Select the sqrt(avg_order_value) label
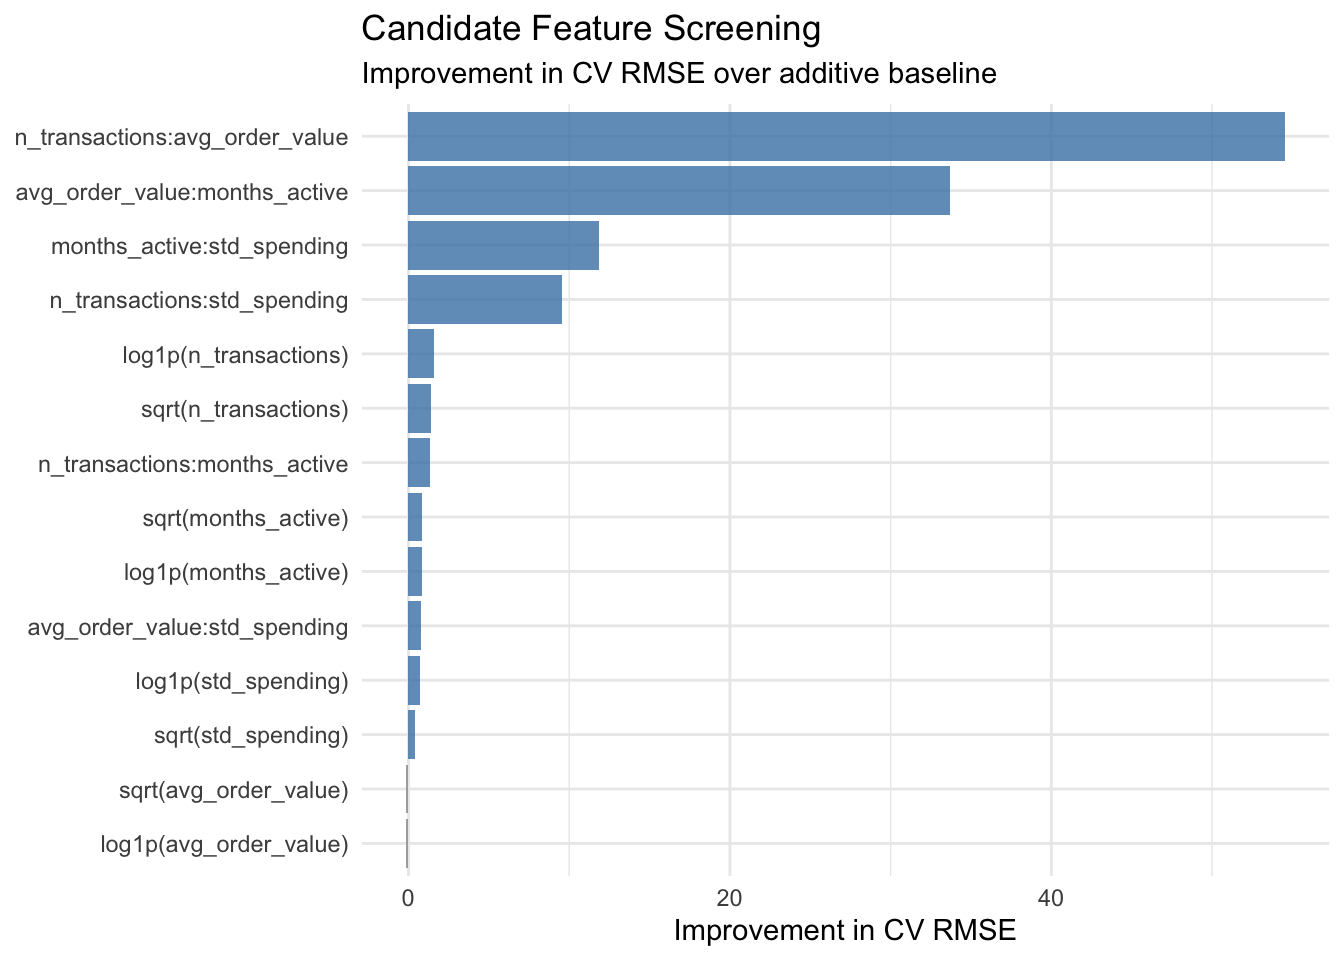This screenshot has height=960, width=1344. (x=233, y=791)
